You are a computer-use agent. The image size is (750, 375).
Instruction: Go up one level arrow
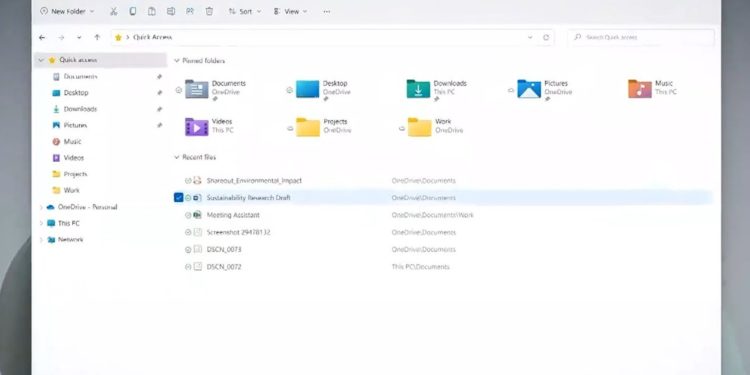(97, 37)
